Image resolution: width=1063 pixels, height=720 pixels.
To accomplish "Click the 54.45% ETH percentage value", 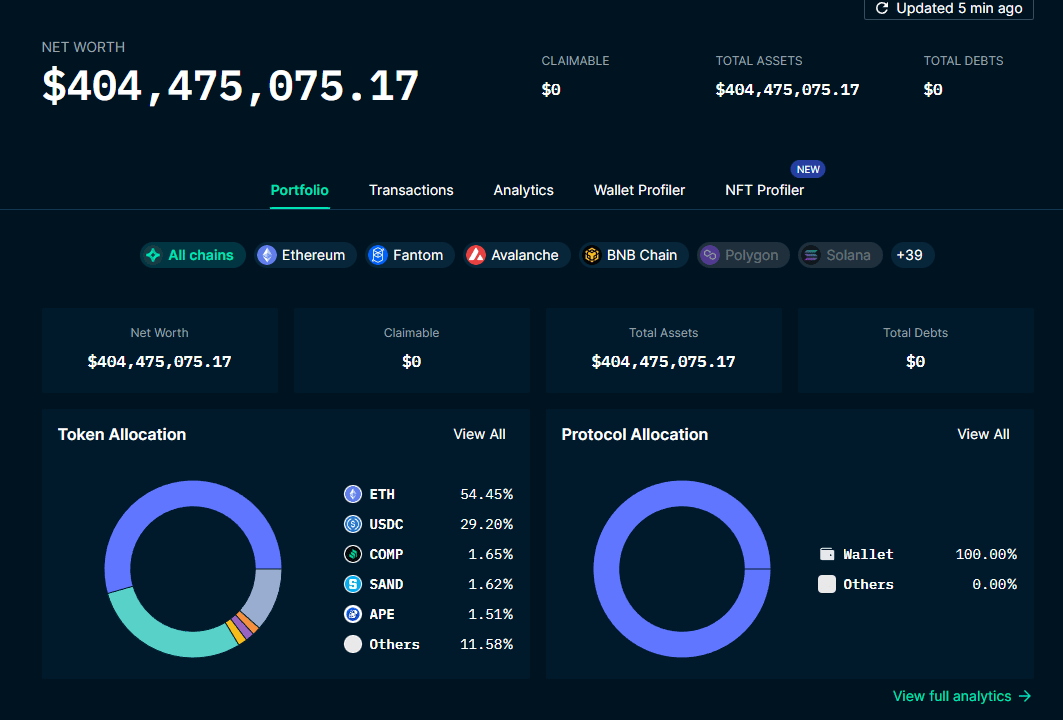I will pos(487,494).
